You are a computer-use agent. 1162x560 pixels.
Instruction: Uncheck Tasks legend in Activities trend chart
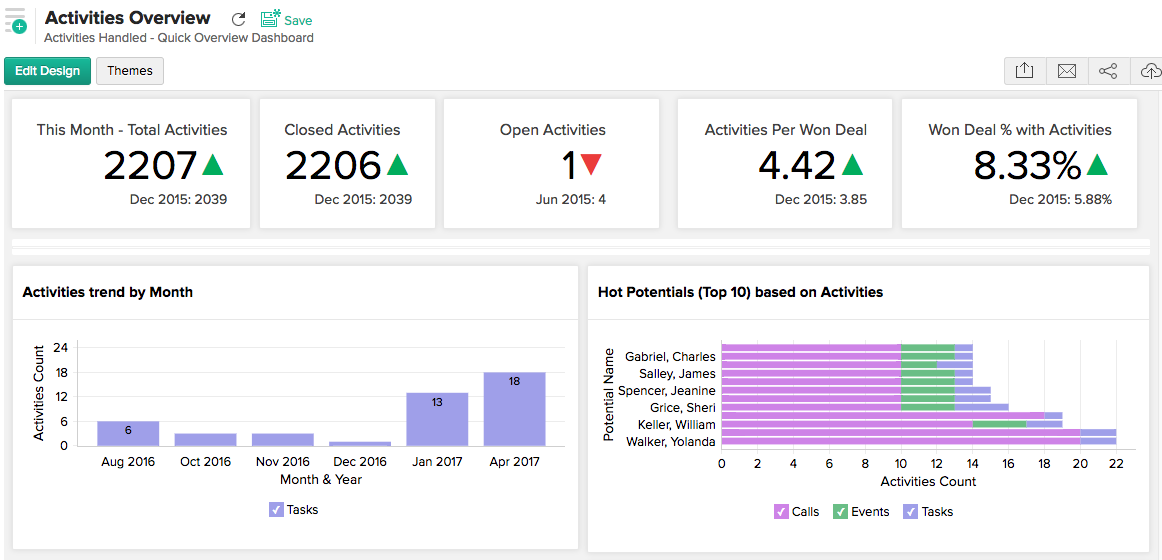pos(277,510)
